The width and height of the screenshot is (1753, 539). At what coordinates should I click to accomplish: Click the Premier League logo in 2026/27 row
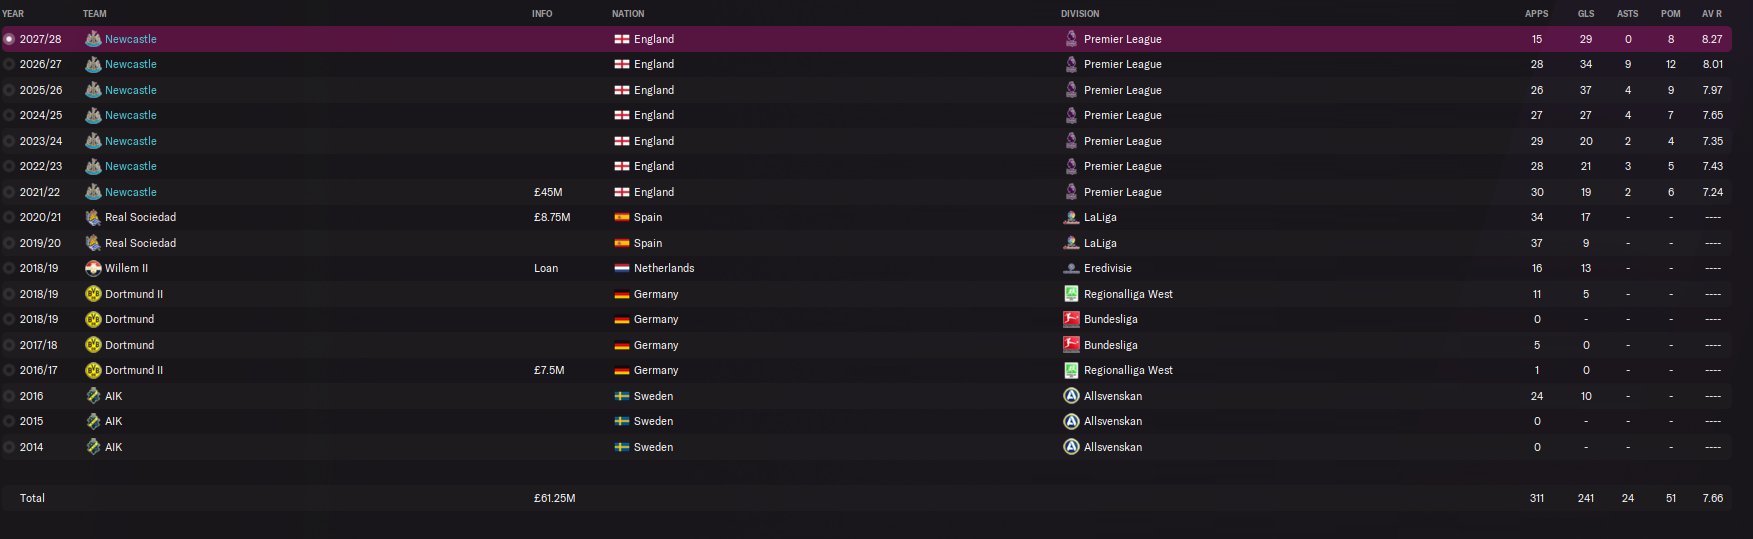1071,64
